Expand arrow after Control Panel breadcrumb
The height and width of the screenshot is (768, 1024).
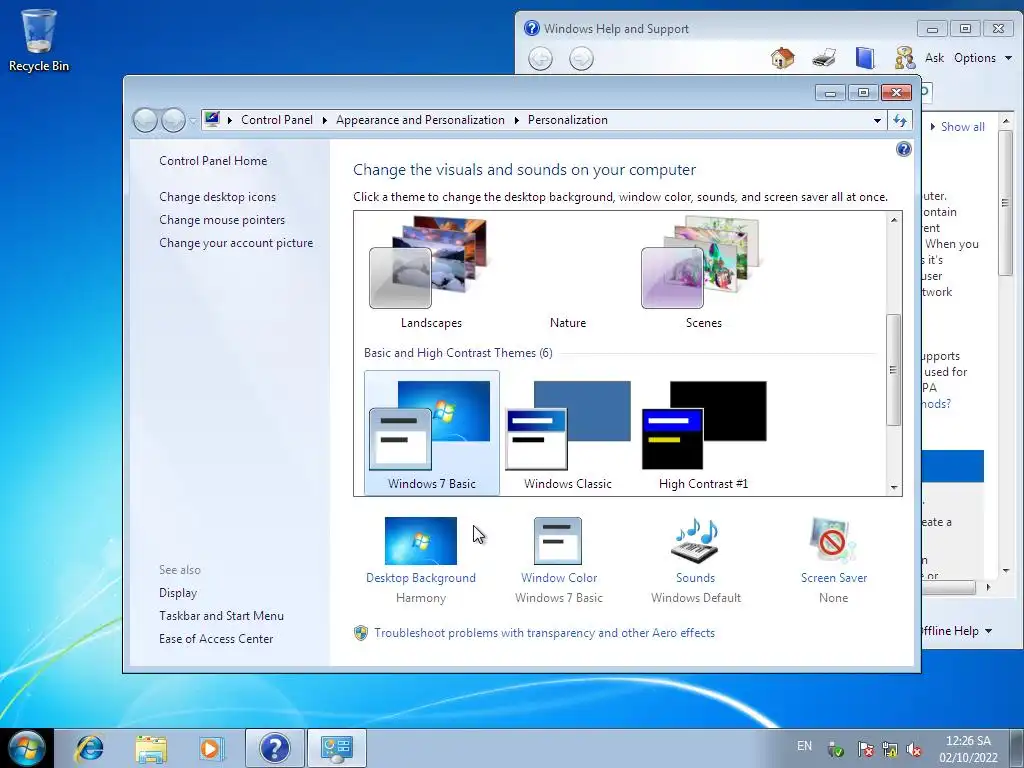click(325, 120)
